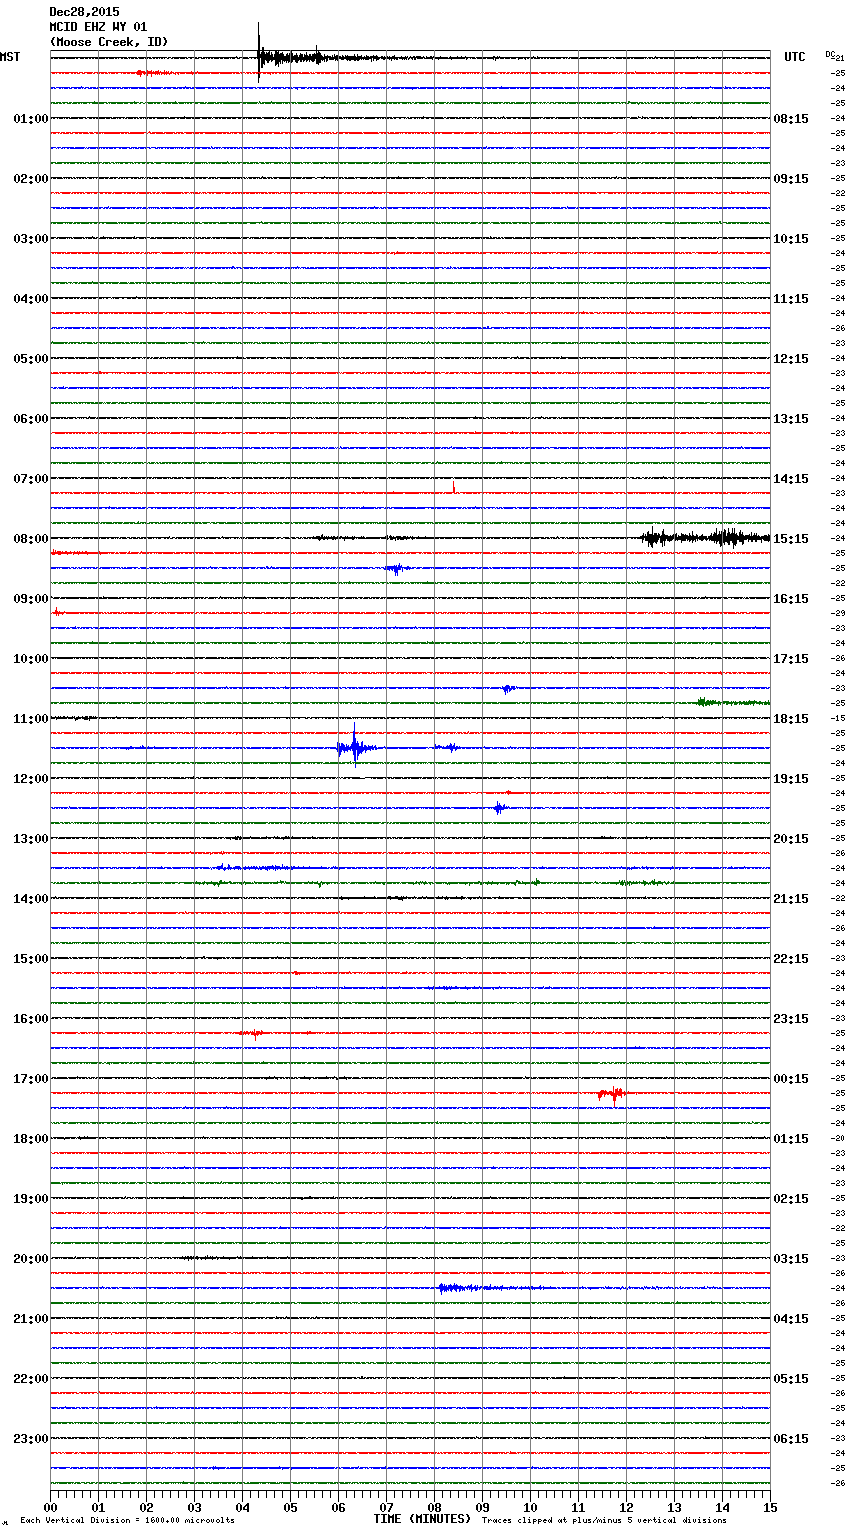Select the 00 minute axis tick label

pos(50,1506)
